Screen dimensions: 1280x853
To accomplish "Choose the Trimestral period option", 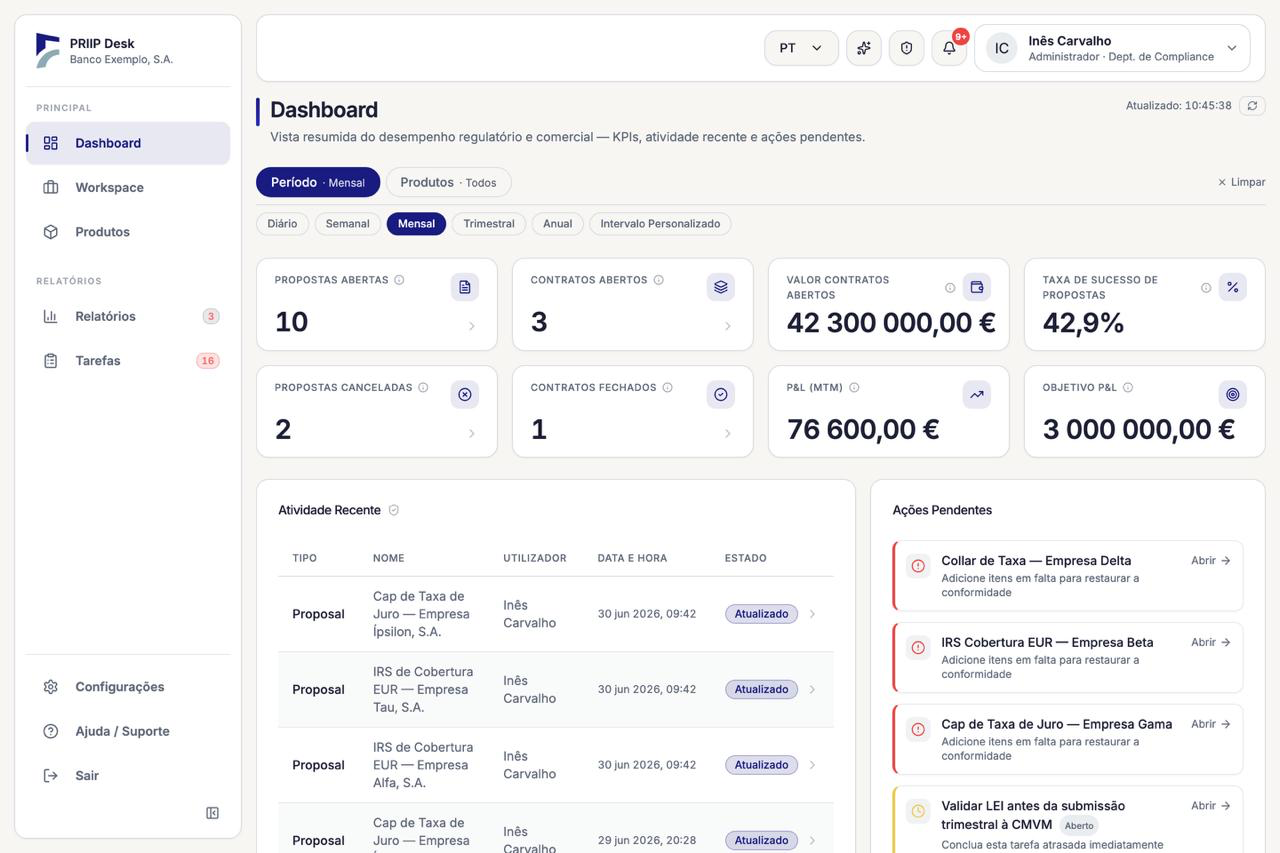I will [489, 224].
